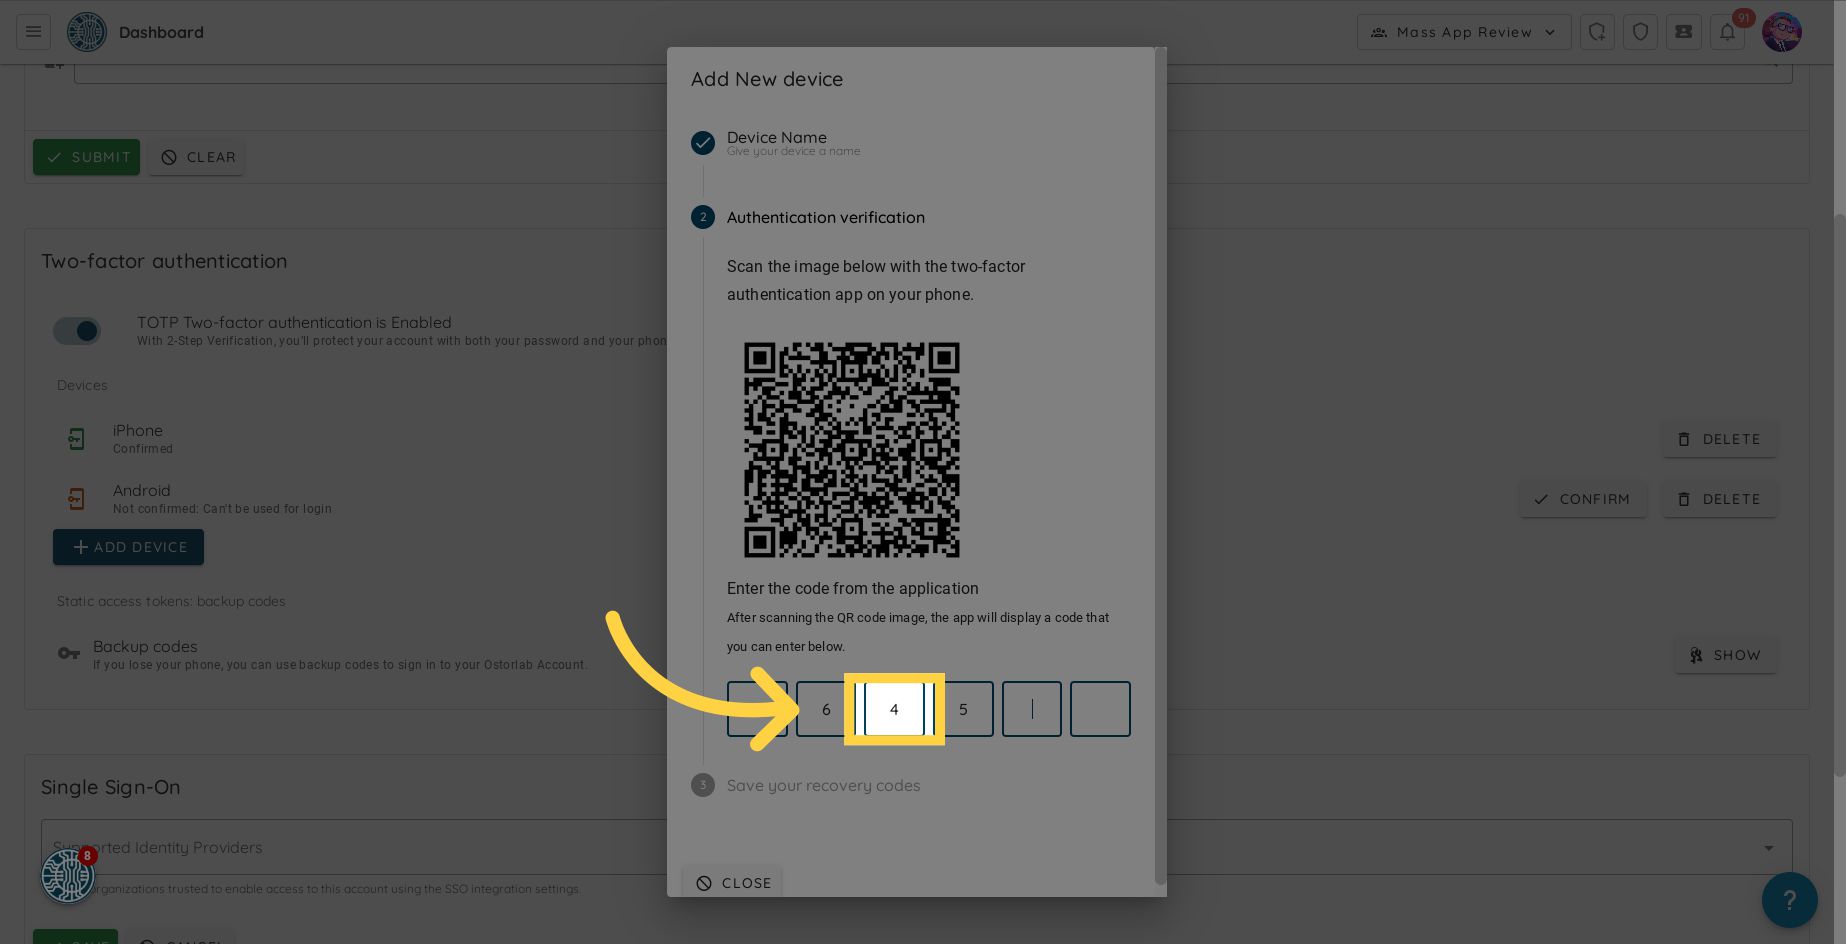Confirm the Android device
This screenshot has height=944, width=1846.
[x=1582, y=499]
